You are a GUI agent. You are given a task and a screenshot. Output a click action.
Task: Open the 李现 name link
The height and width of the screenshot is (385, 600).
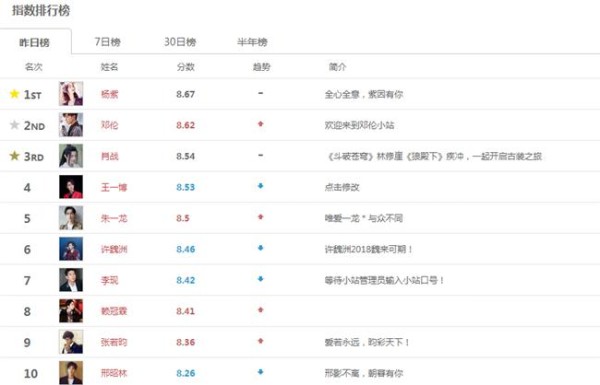click(x=109, y=280)
